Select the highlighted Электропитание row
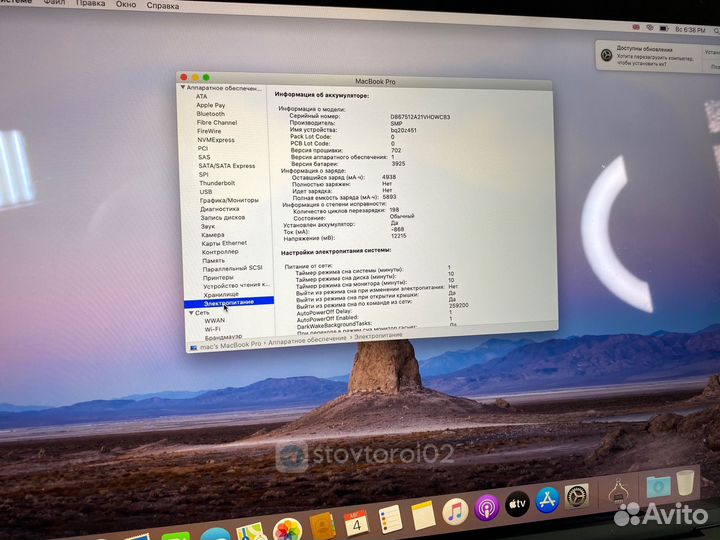The width and height of the screenshot is (720, 540). (229, 302)
